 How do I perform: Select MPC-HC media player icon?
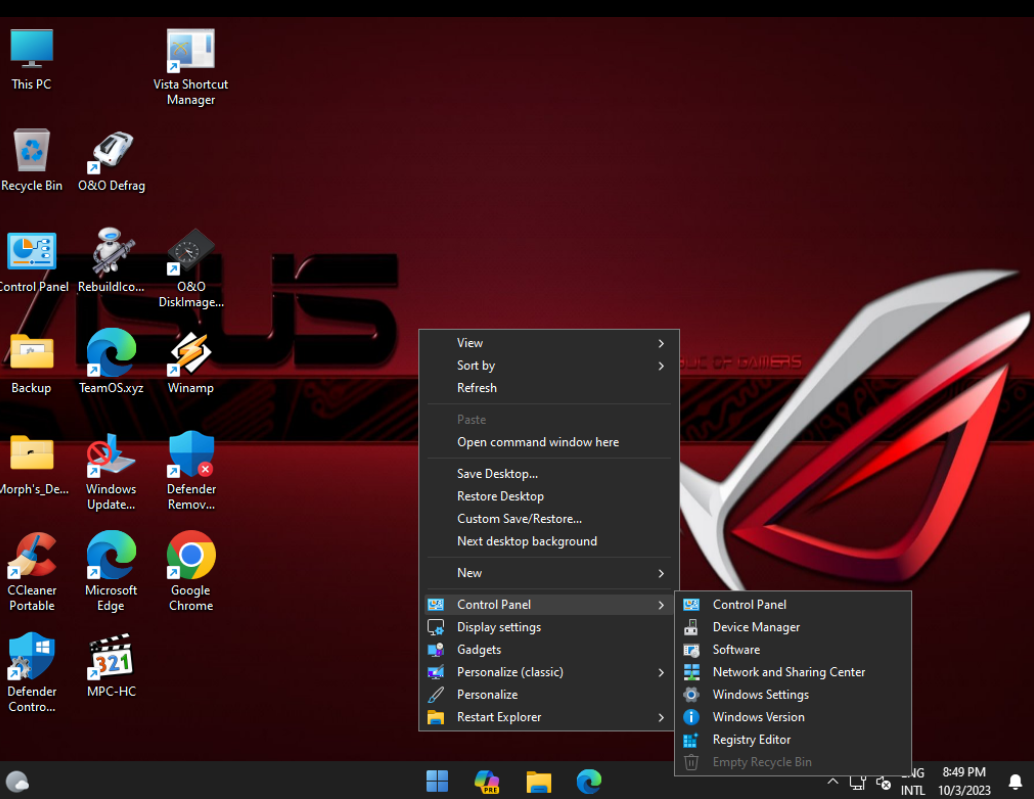(111, 666)
